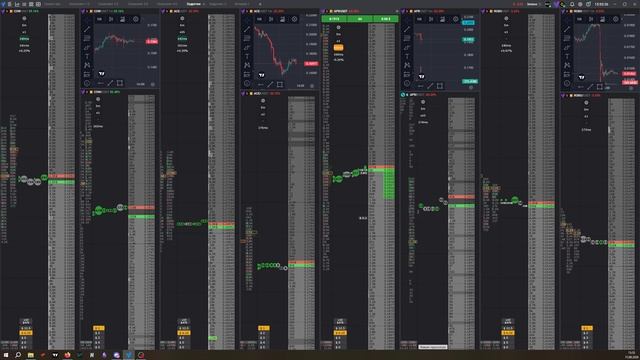Close the workspace tab strip x button
640x360 pixels.
tap(260, 4)
